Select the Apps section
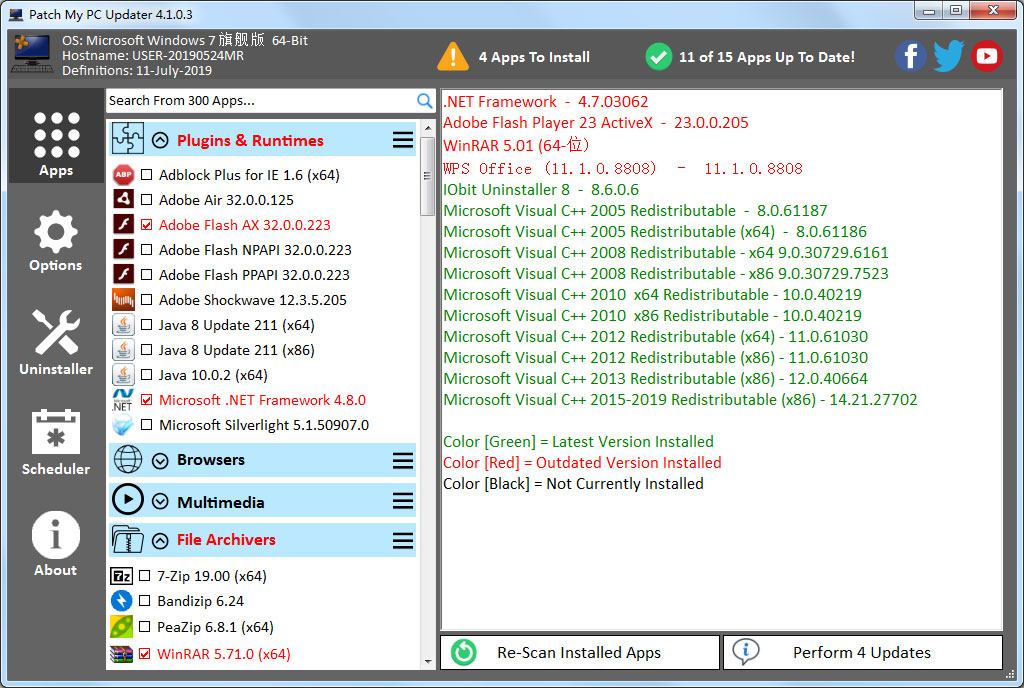The width and height of the screenshot is (1024, 688). click(56, 142)
